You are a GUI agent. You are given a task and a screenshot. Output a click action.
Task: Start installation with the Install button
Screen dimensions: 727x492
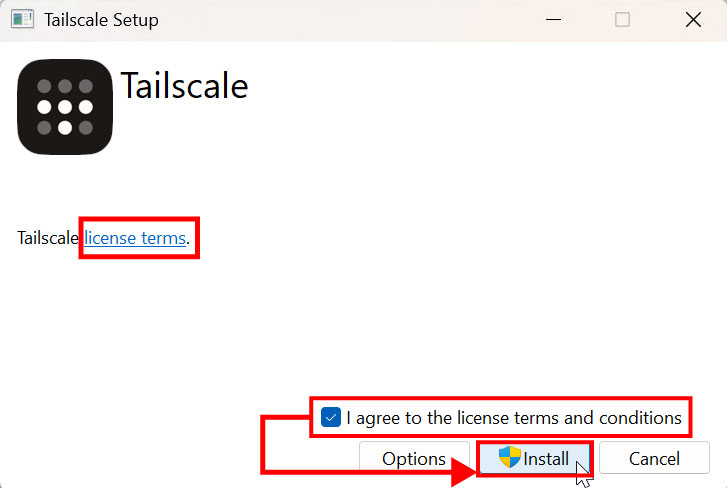[x=535, y=458]
